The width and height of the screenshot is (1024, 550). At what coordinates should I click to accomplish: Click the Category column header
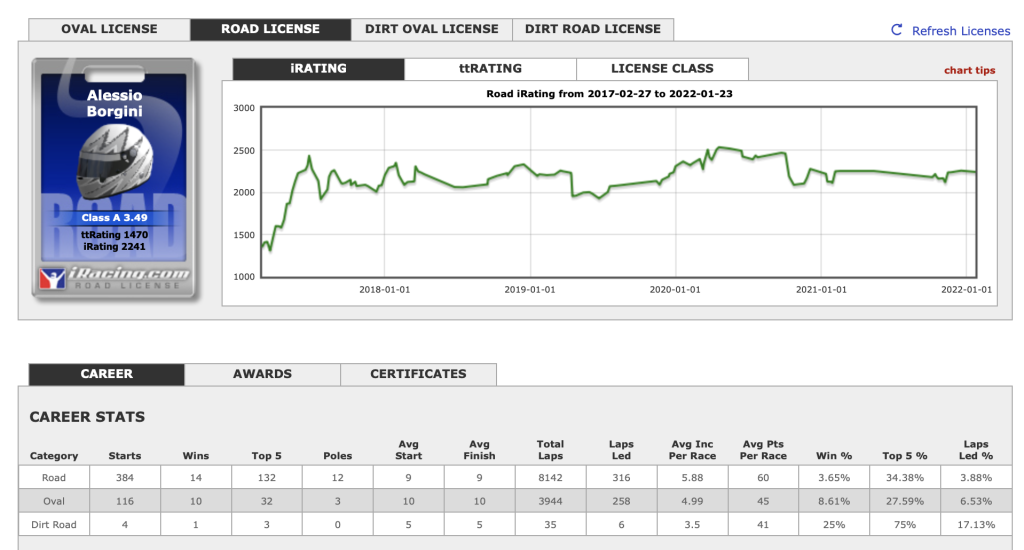(54, 456)
